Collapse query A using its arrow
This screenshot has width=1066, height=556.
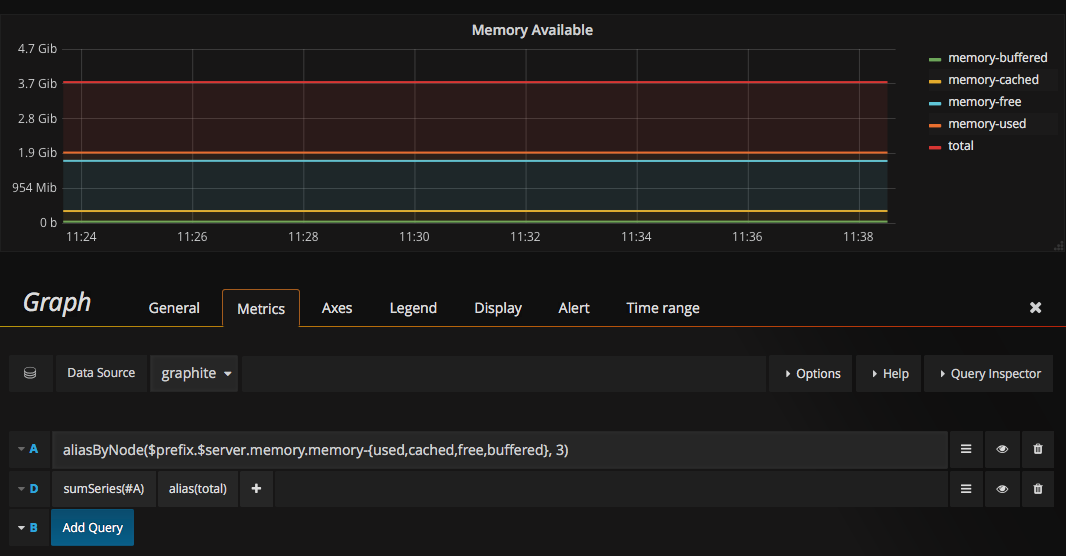[21, 449]
